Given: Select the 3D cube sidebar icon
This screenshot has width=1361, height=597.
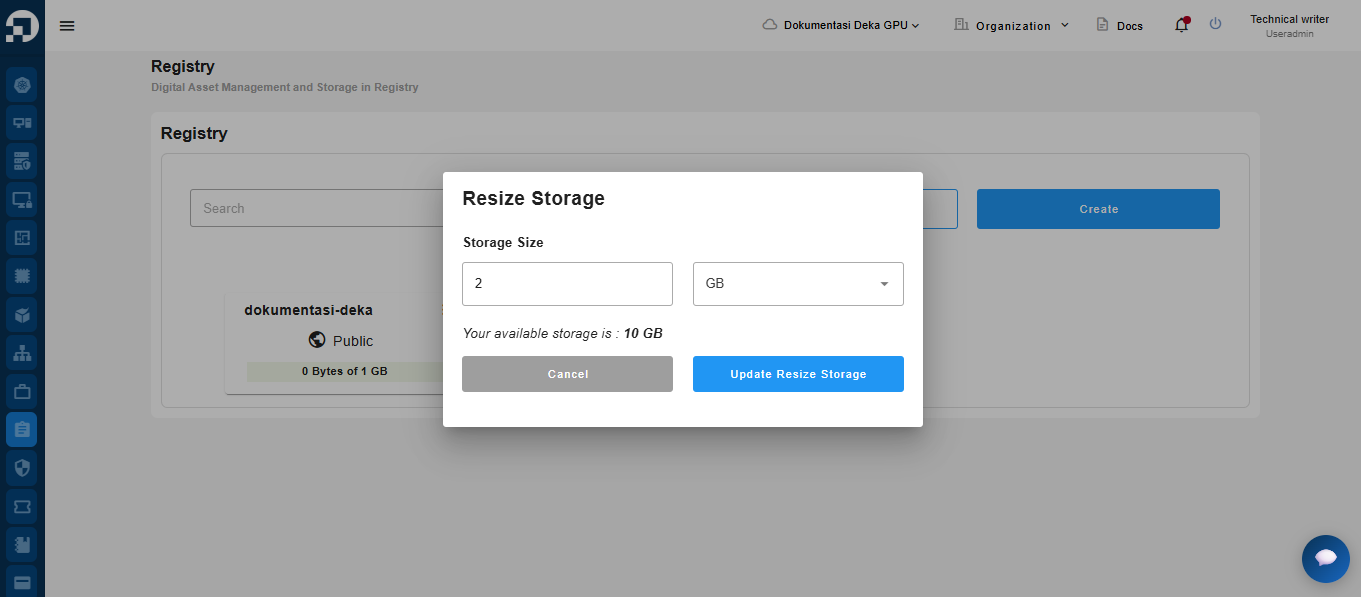Looking at the screenshot, I should (22, 314).
